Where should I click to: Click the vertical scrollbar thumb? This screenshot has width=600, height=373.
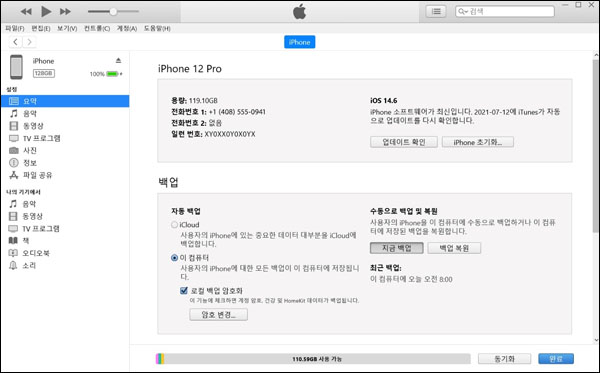pos(596,145)
